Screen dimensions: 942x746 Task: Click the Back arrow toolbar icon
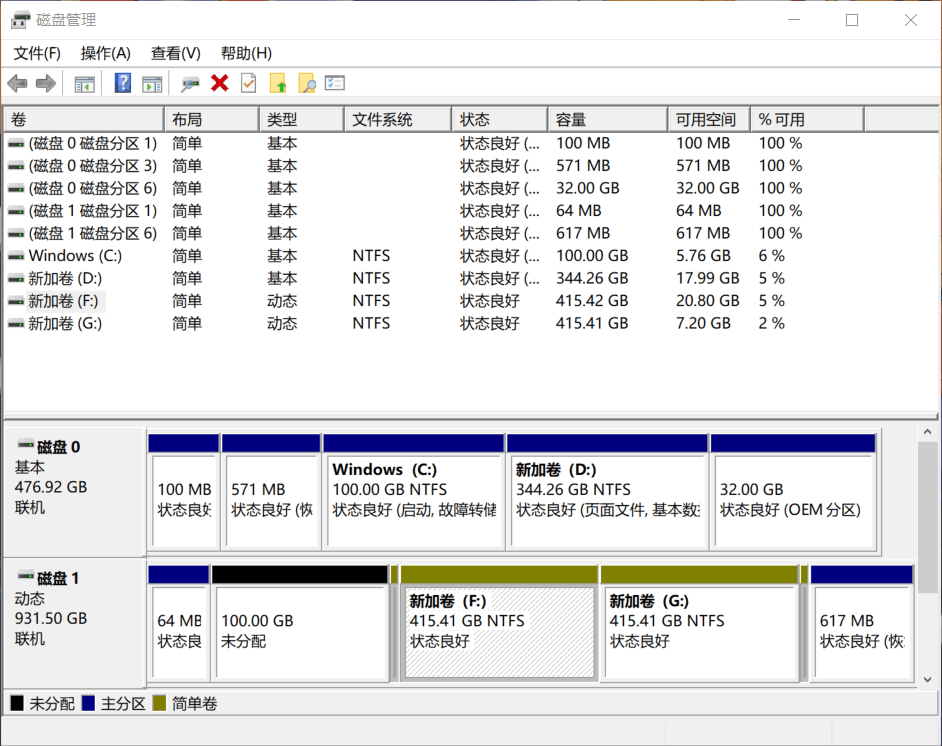pyautogui.click(x=17, y=83)
